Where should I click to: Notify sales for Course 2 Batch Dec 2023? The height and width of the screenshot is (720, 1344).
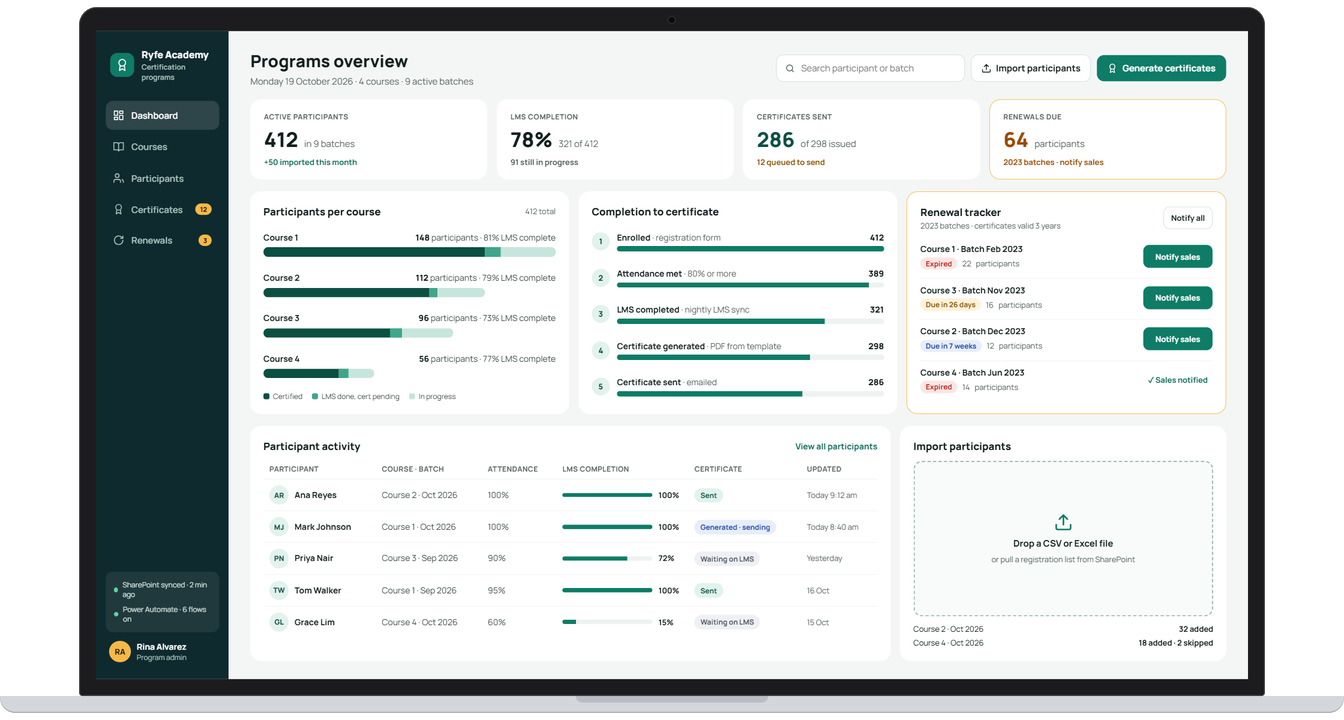(x=1177, y=339)
